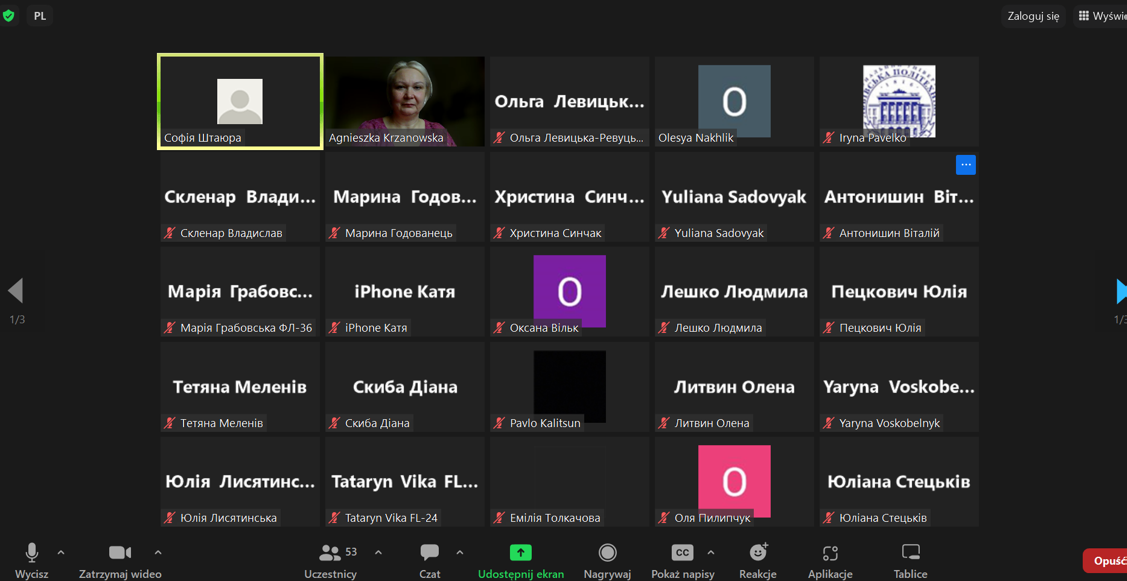Expand the video options chevron
1127x581 pixels.
point(158,552)
